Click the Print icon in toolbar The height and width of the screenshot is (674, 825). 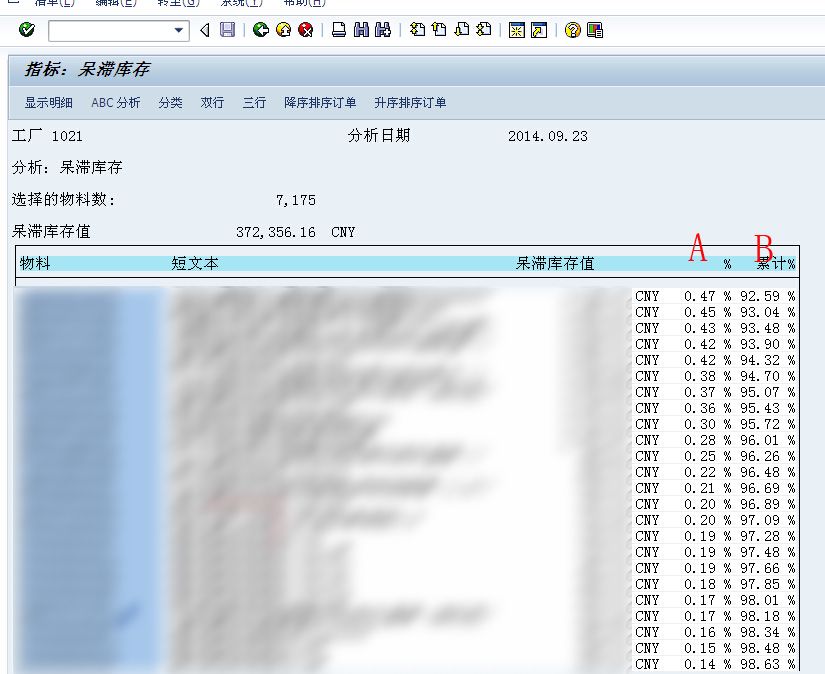click(x=339, y=31)
